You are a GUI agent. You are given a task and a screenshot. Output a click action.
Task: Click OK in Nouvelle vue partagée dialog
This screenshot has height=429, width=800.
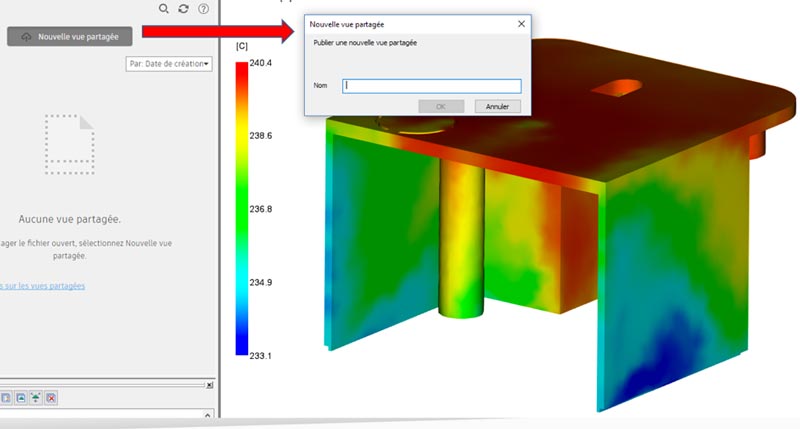(441, 106)
